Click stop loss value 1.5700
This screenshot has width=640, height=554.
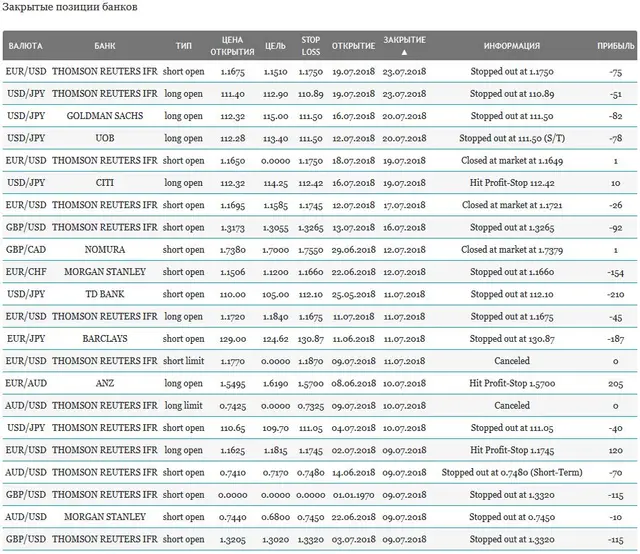tap(311, 383)
